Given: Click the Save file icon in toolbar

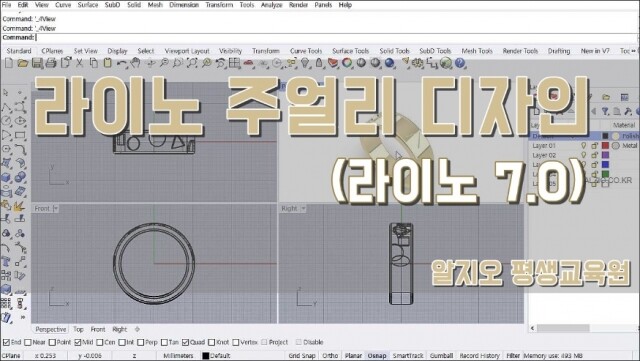Looking at the screenshot, I should (x=37, y=63).
